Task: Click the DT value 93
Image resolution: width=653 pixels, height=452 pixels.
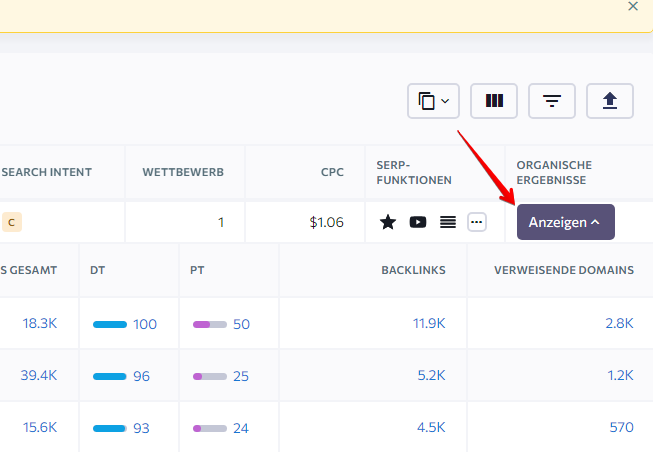Action: [x=141, y=428]
